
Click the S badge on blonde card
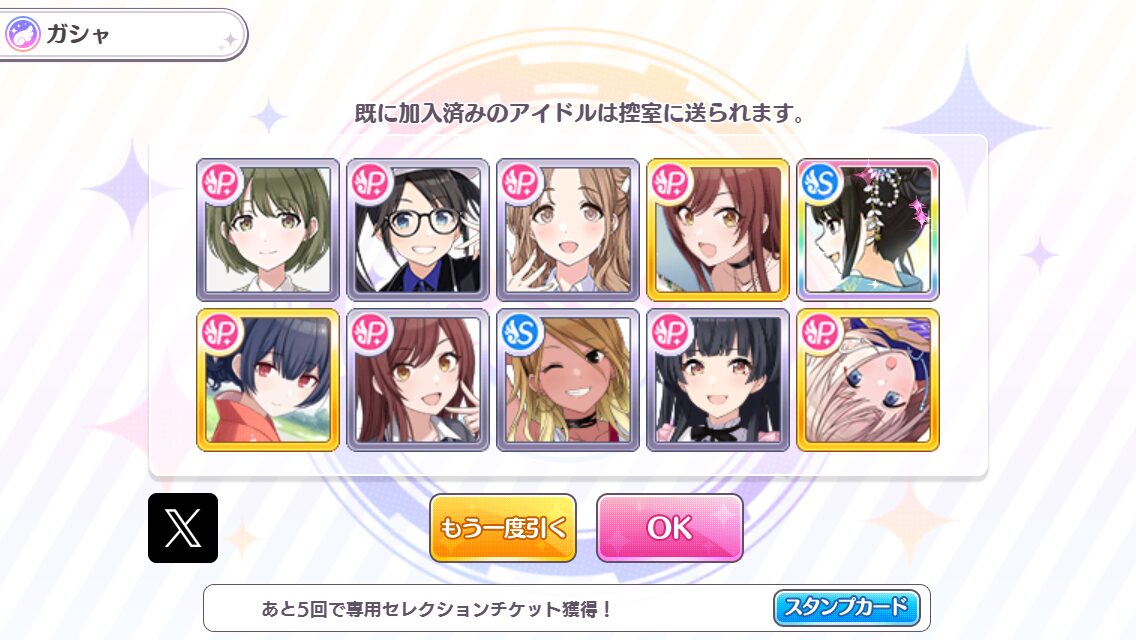(521, 333)
